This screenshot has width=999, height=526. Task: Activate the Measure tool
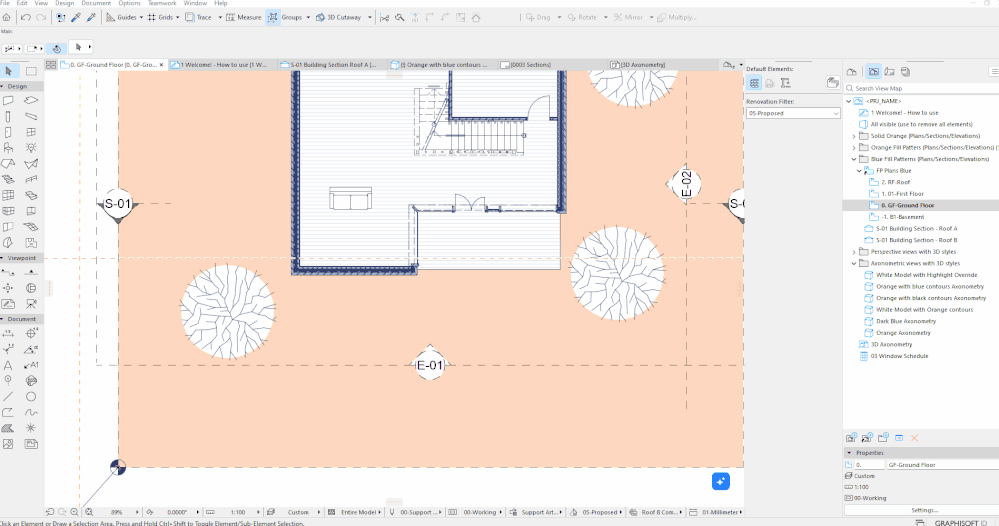(x=242, y=17)
